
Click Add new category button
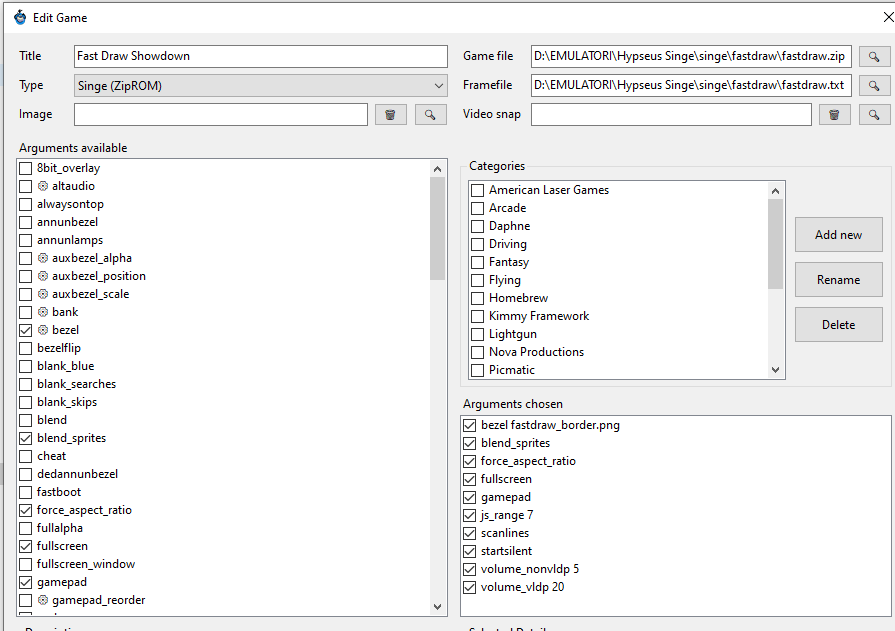point(838,235)
